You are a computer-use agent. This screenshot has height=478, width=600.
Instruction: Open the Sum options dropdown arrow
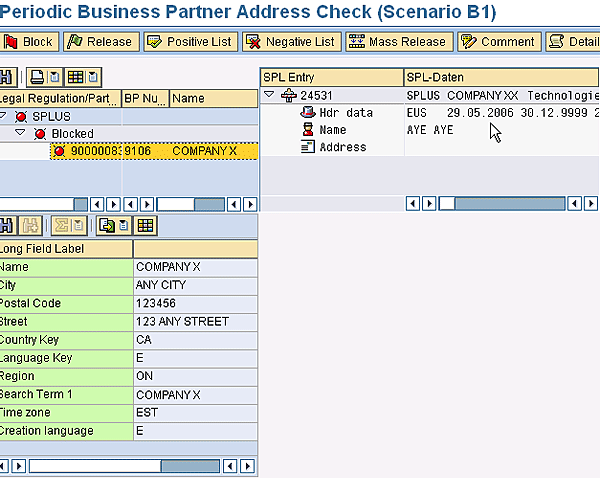pyautogui.click(x=79, y=226)
